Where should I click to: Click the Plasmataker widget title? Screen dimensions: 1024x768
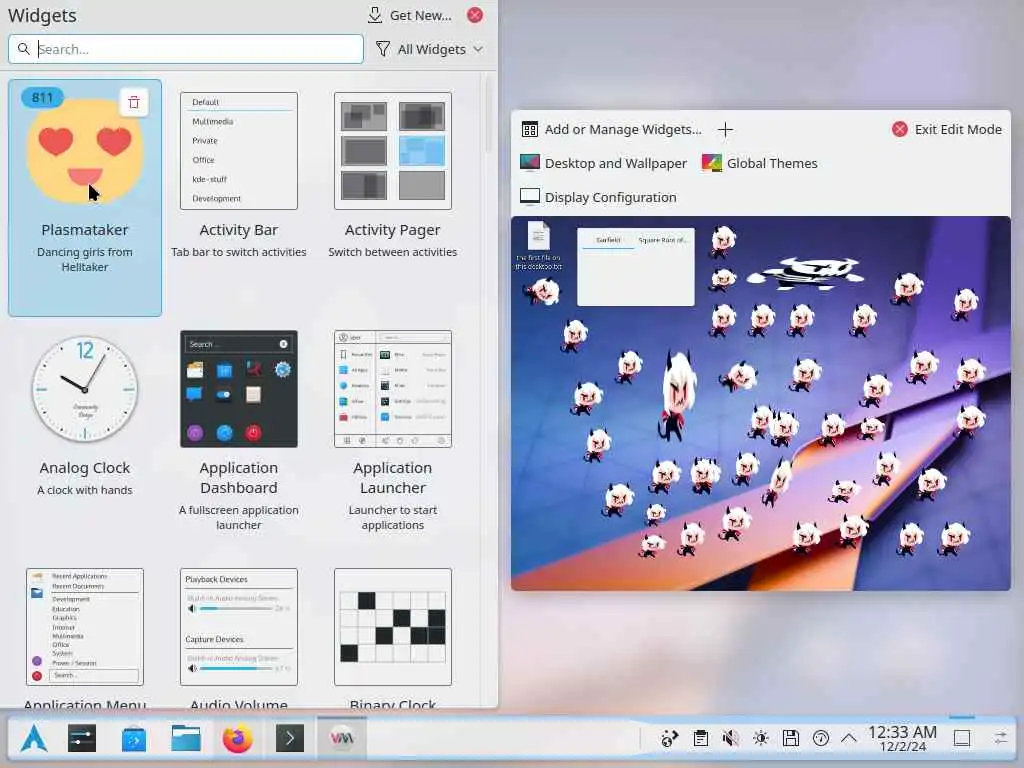(85, 230)
